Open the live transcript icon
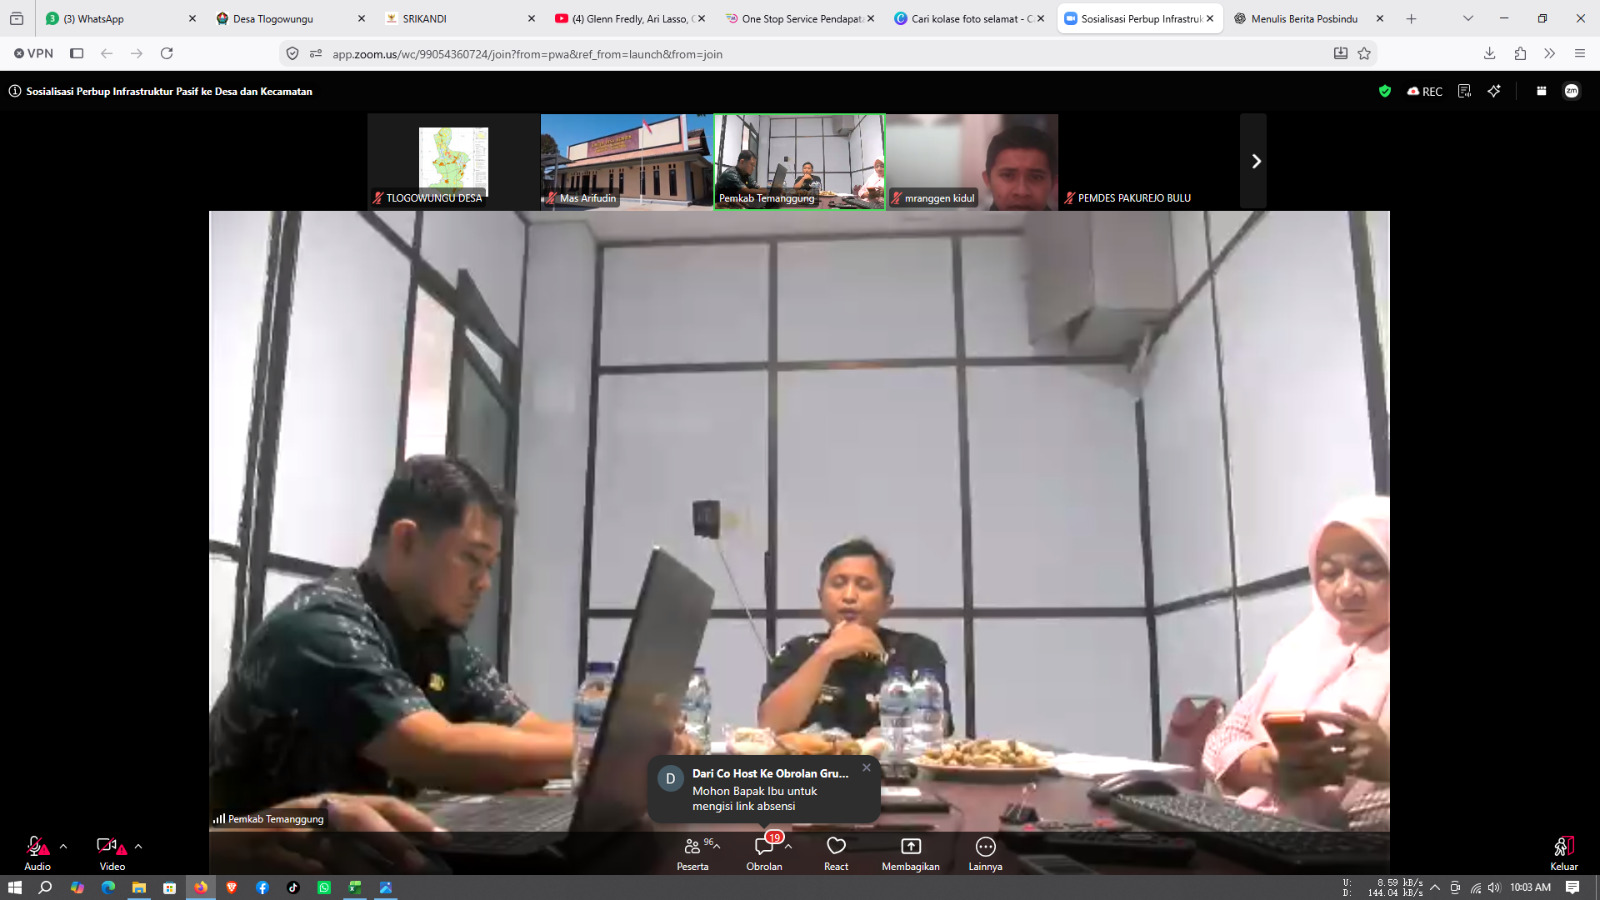 tap(1464, 91)
